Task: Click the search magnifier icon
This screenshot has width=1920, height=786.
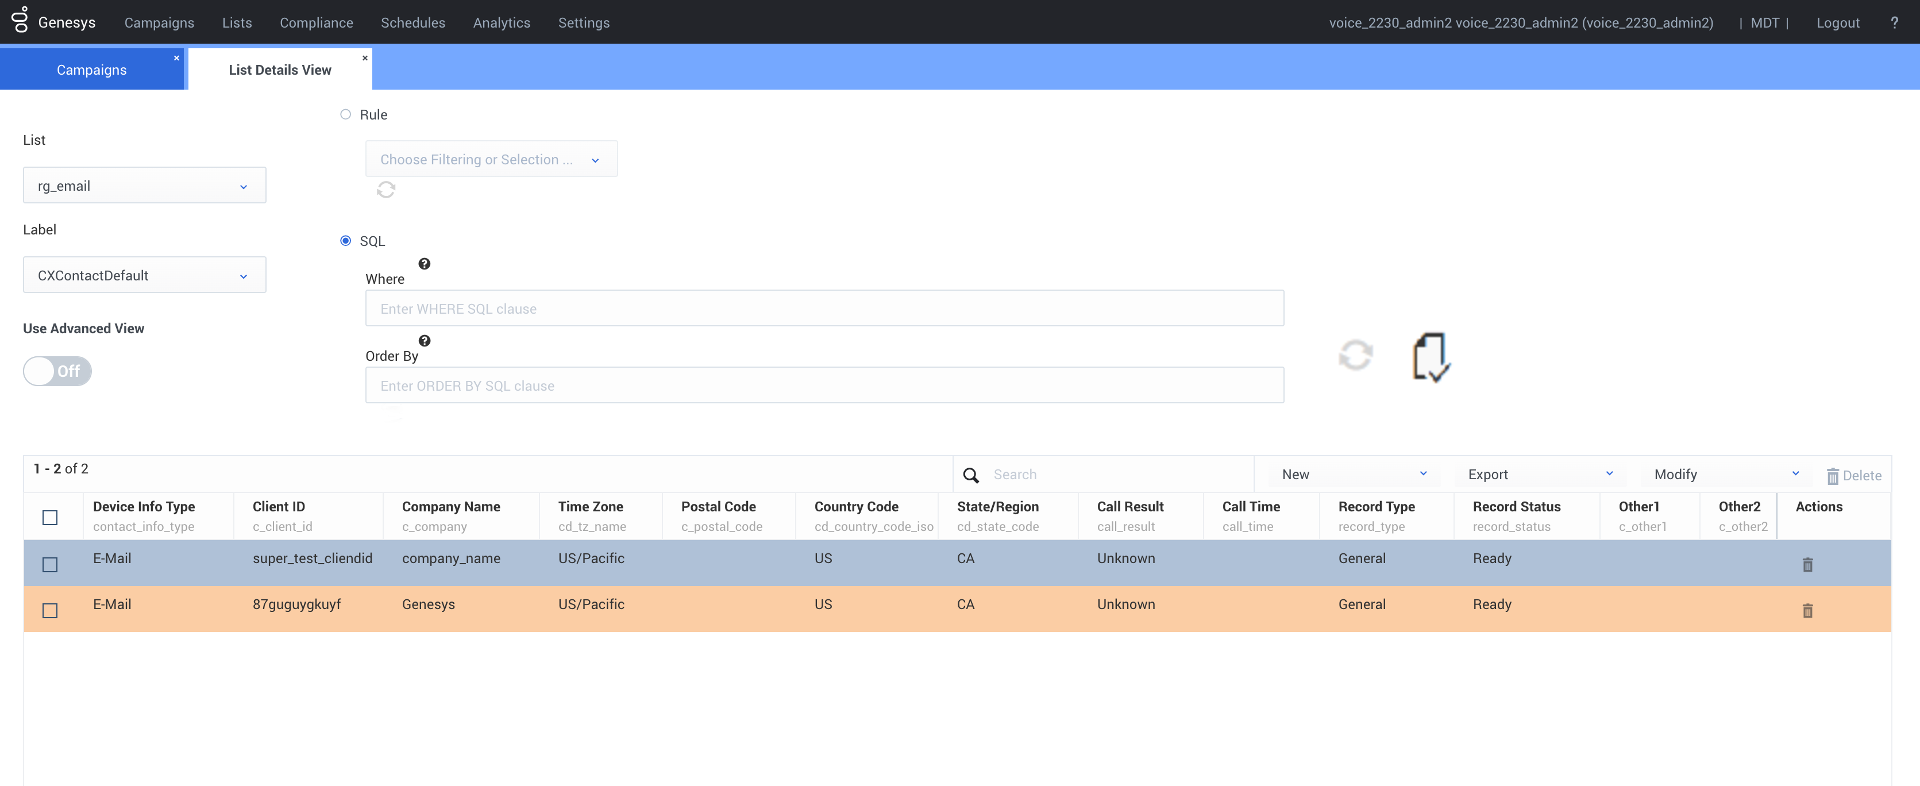Action: point(970,475)
